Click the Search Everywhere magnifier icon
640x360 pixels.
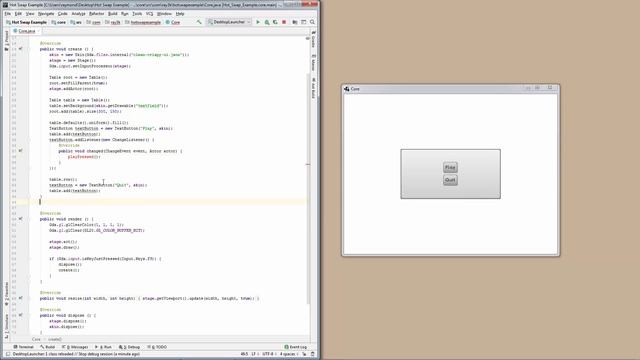[x=312, y=22]
